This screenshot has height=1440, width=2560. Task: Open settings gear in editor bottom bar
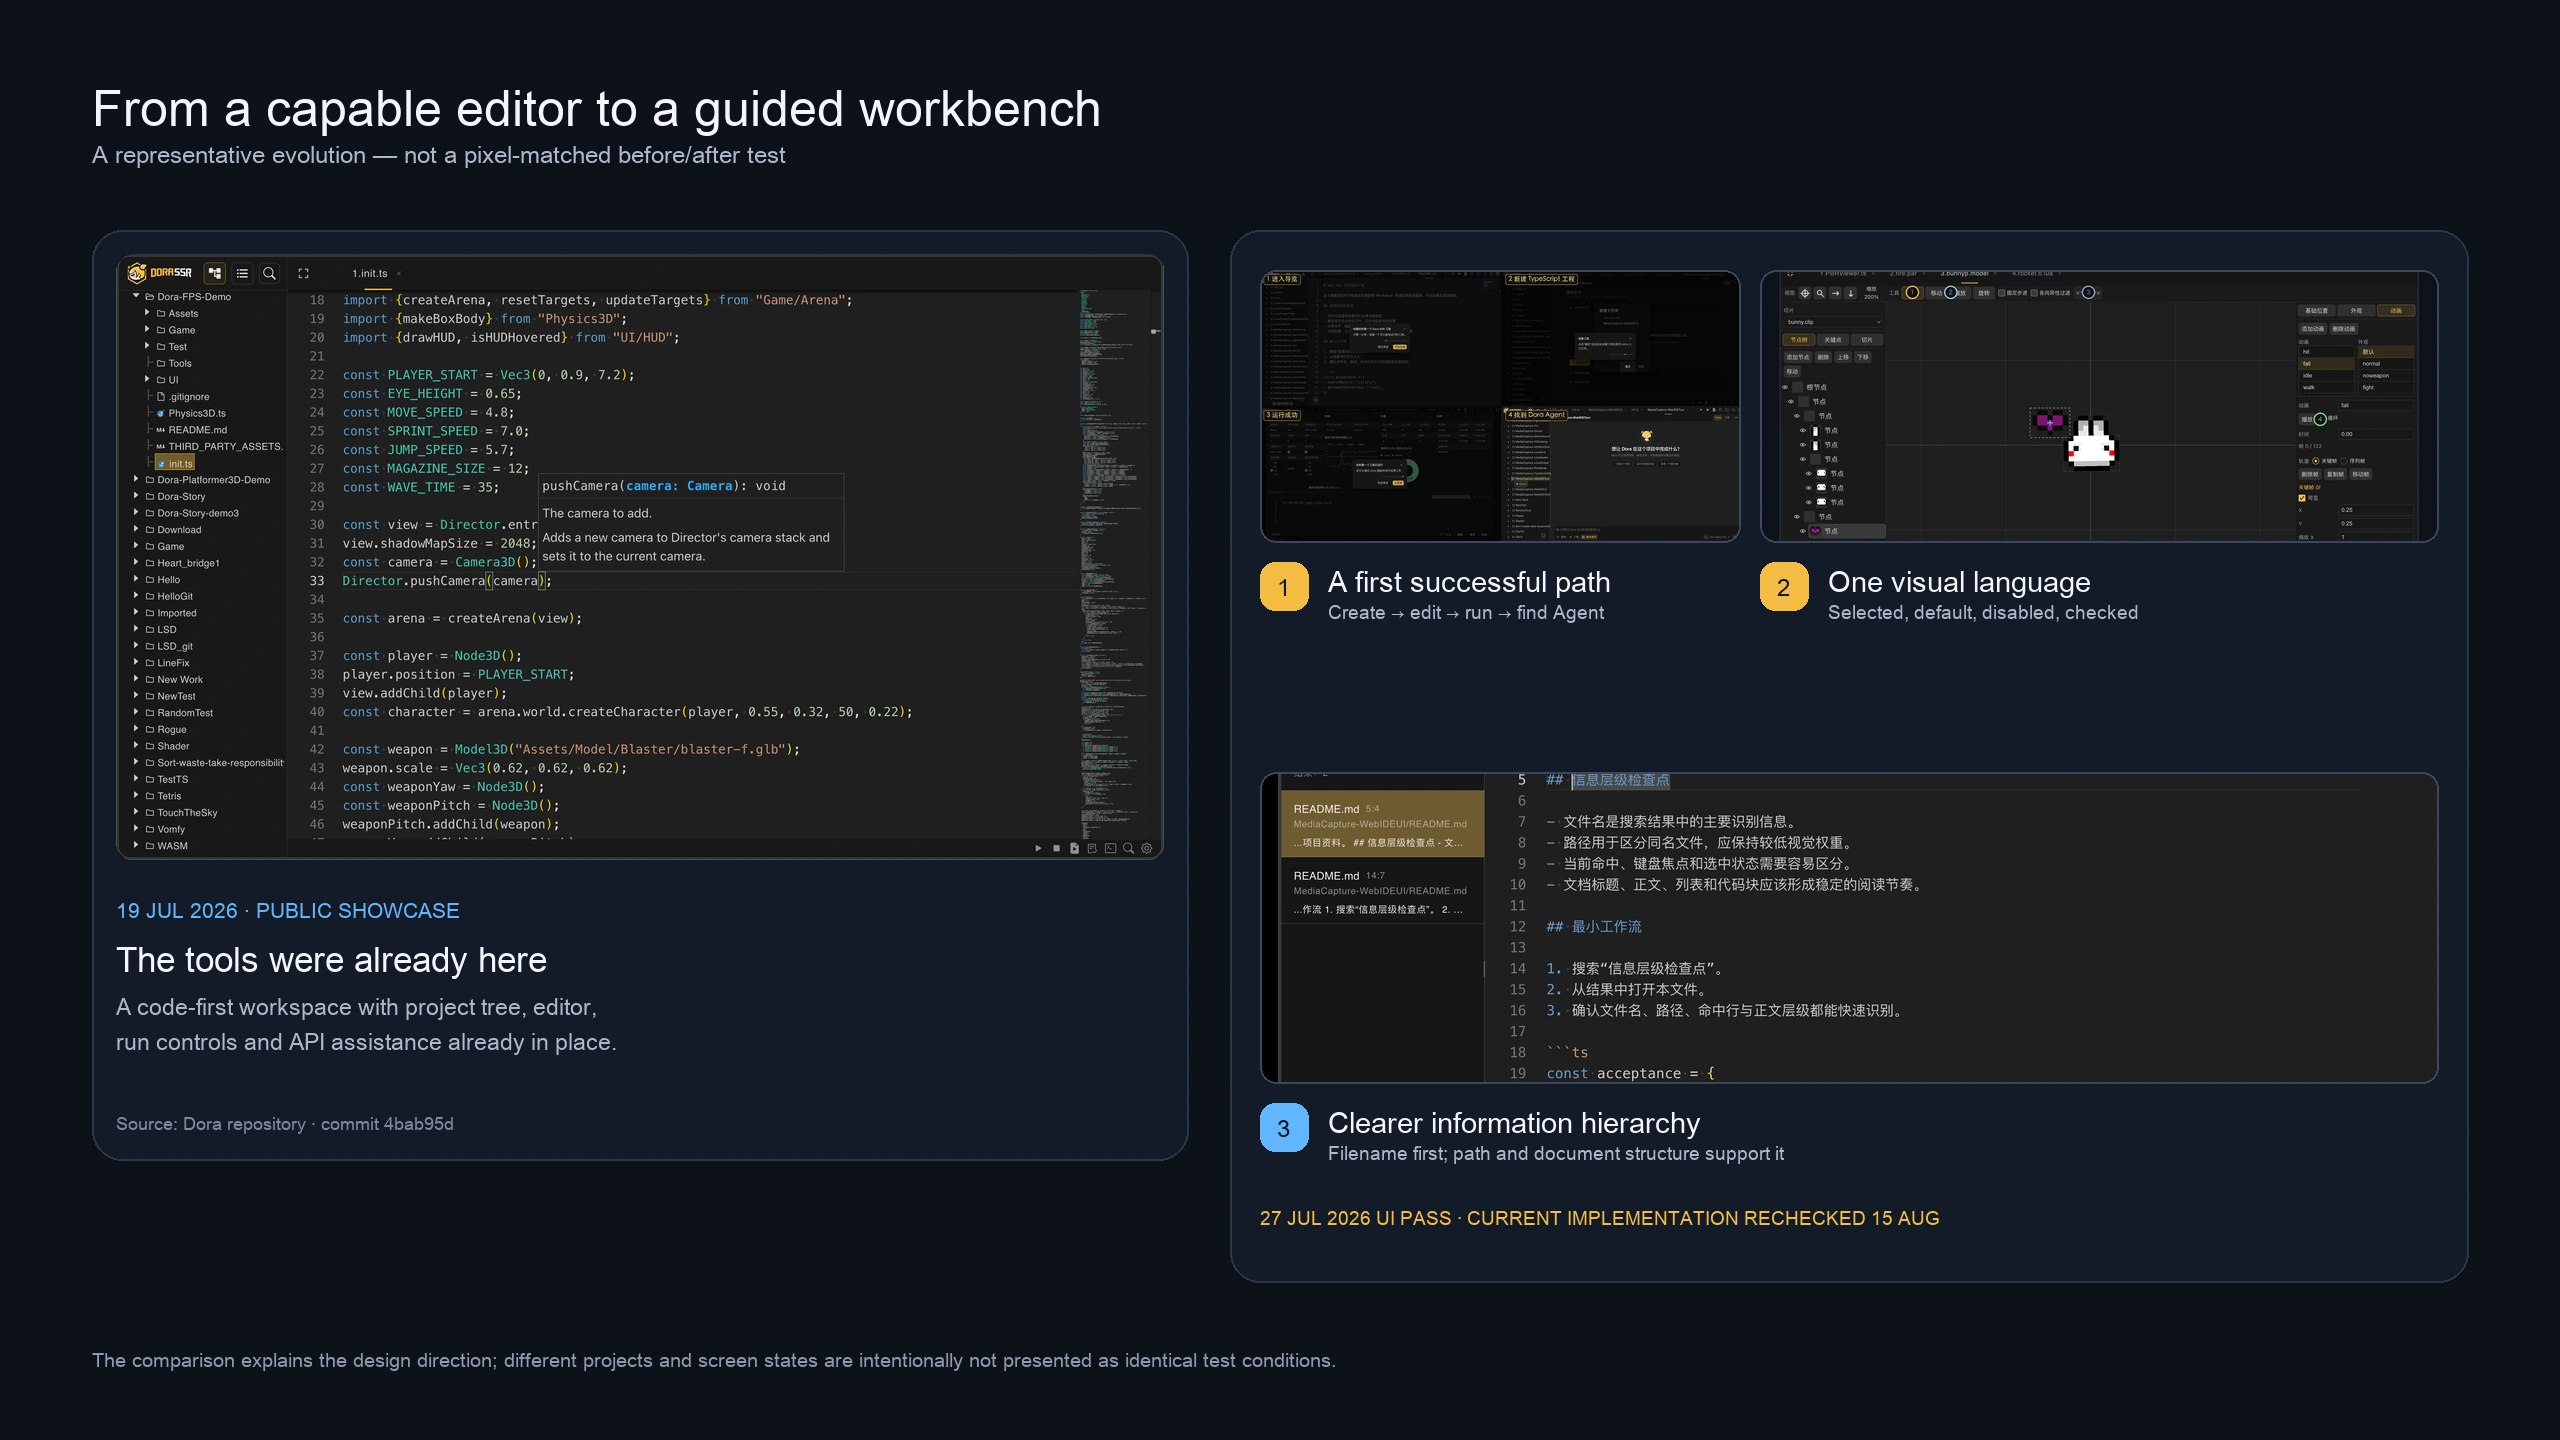click(x=1146, y=848)
